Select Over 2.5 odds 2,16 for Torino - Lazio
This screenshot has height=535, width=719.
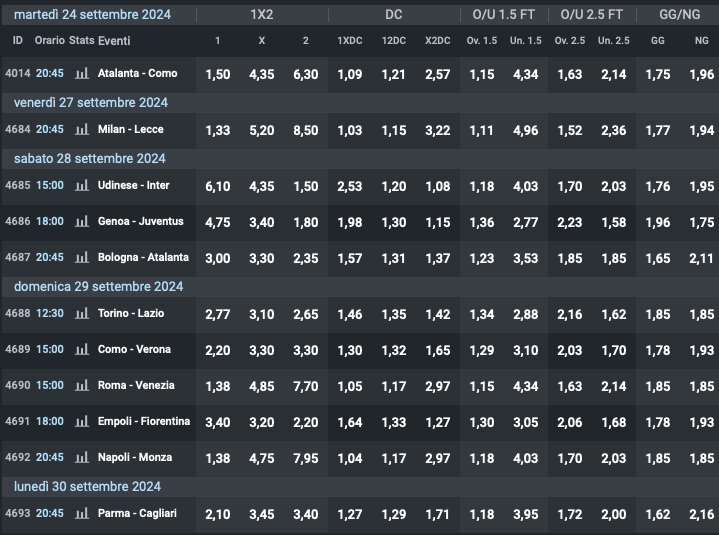tap(570, 314)
